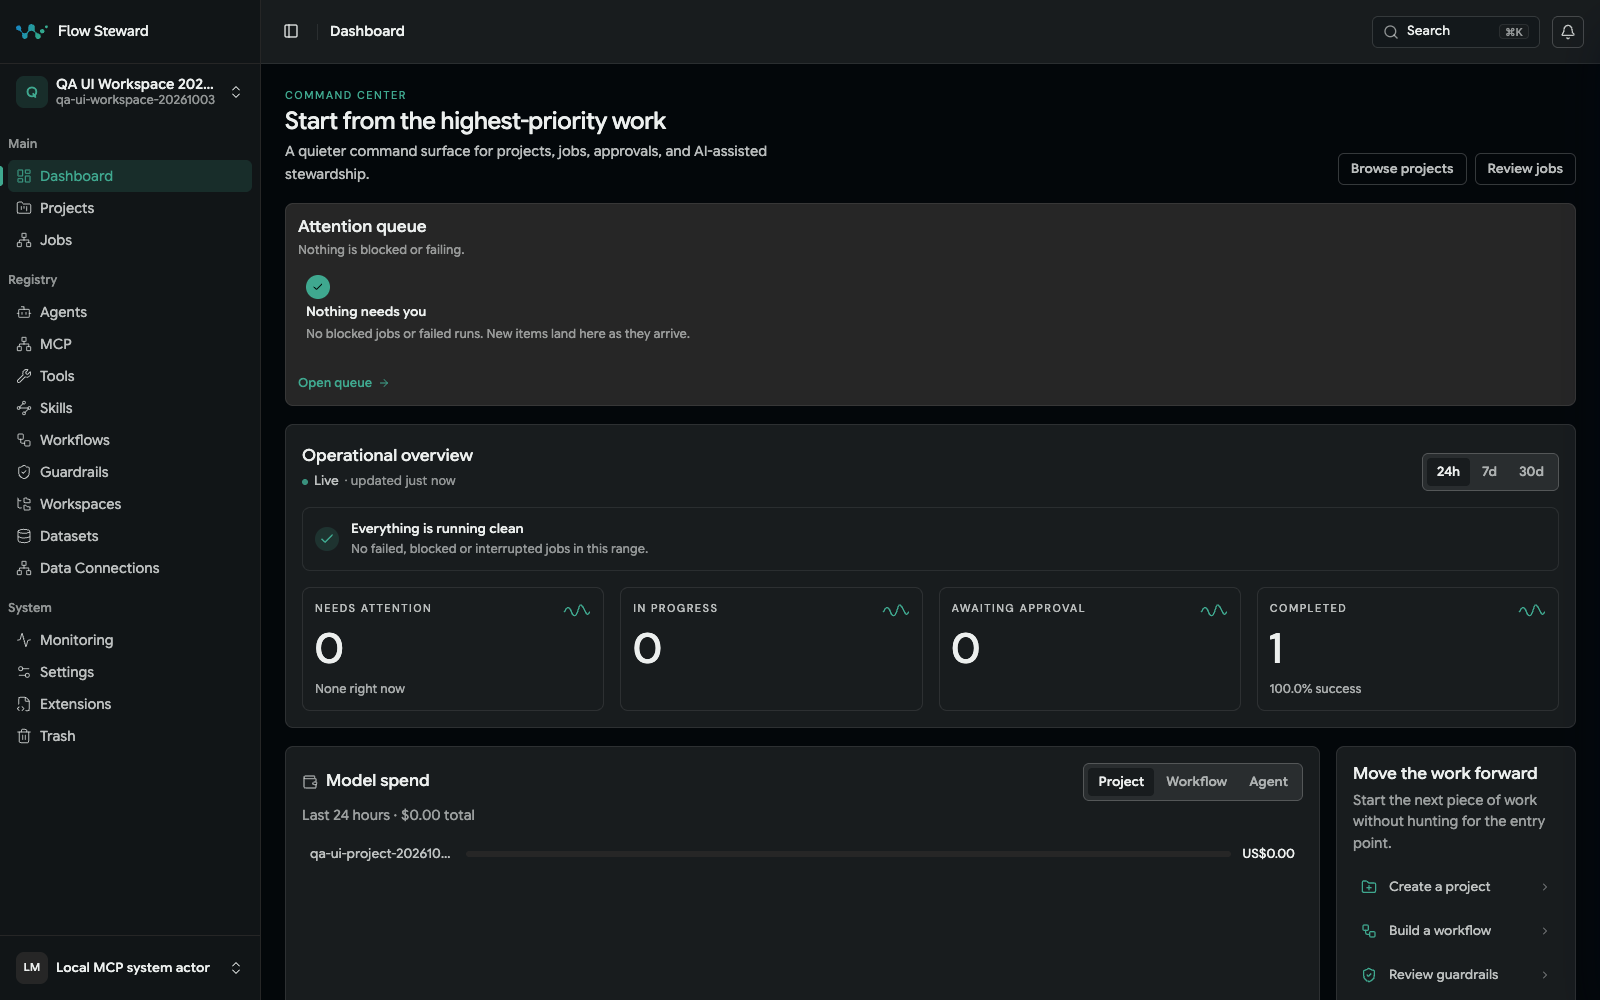Click the US$0.00 spend value
This screenshot has width=1600, height=1000.
1268,854
